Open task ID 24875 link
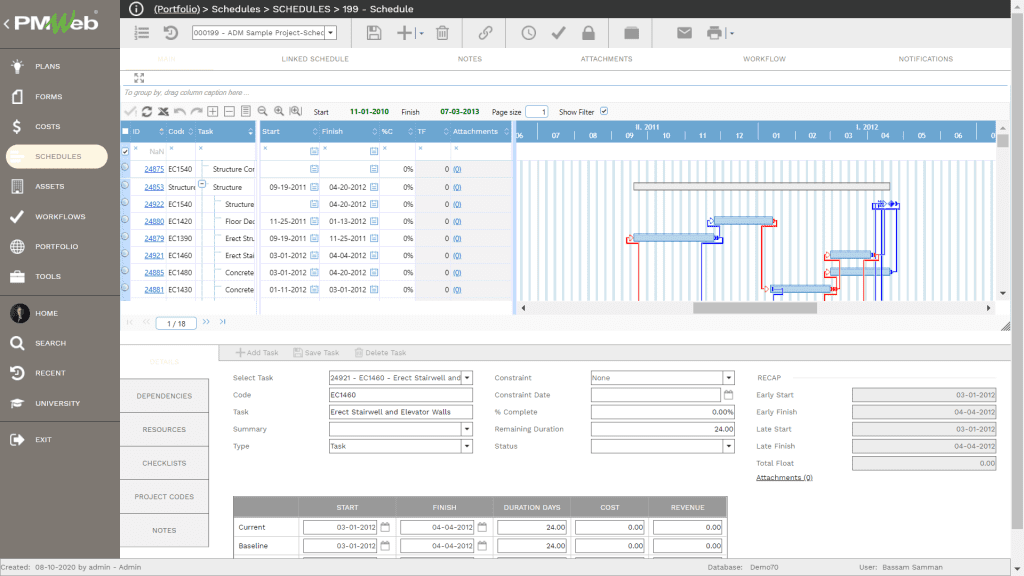 click(x=154, y=169)
